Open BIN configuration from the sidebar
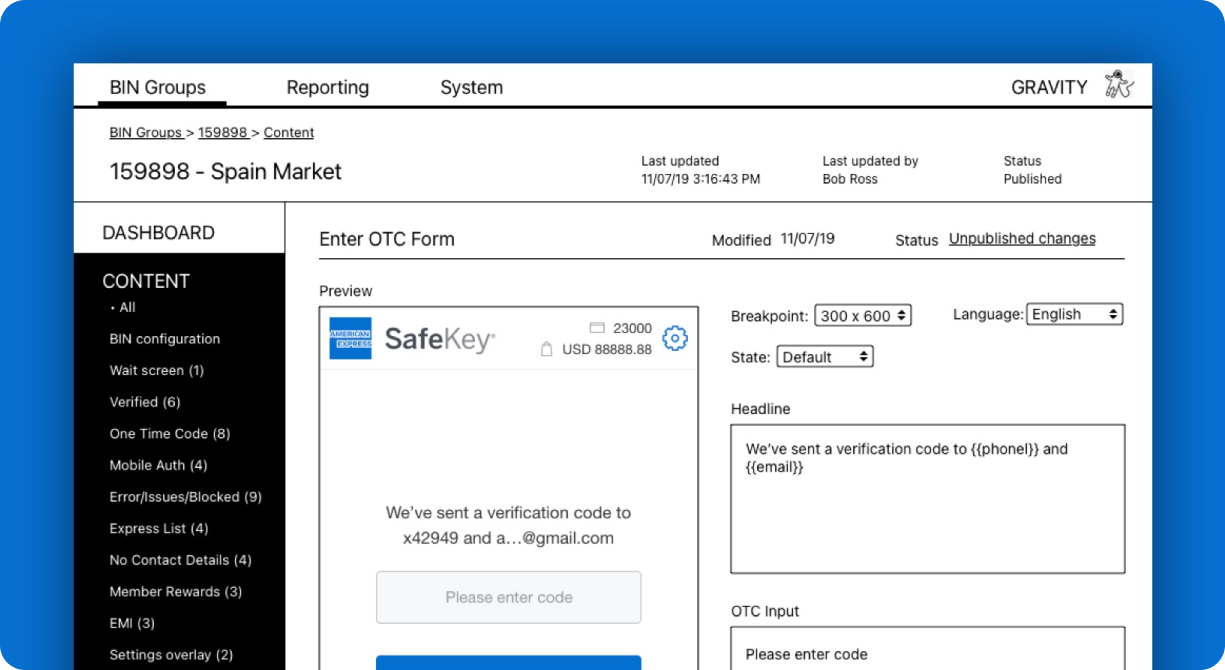This screenshot has height=670, width=1225. [164, 339]
